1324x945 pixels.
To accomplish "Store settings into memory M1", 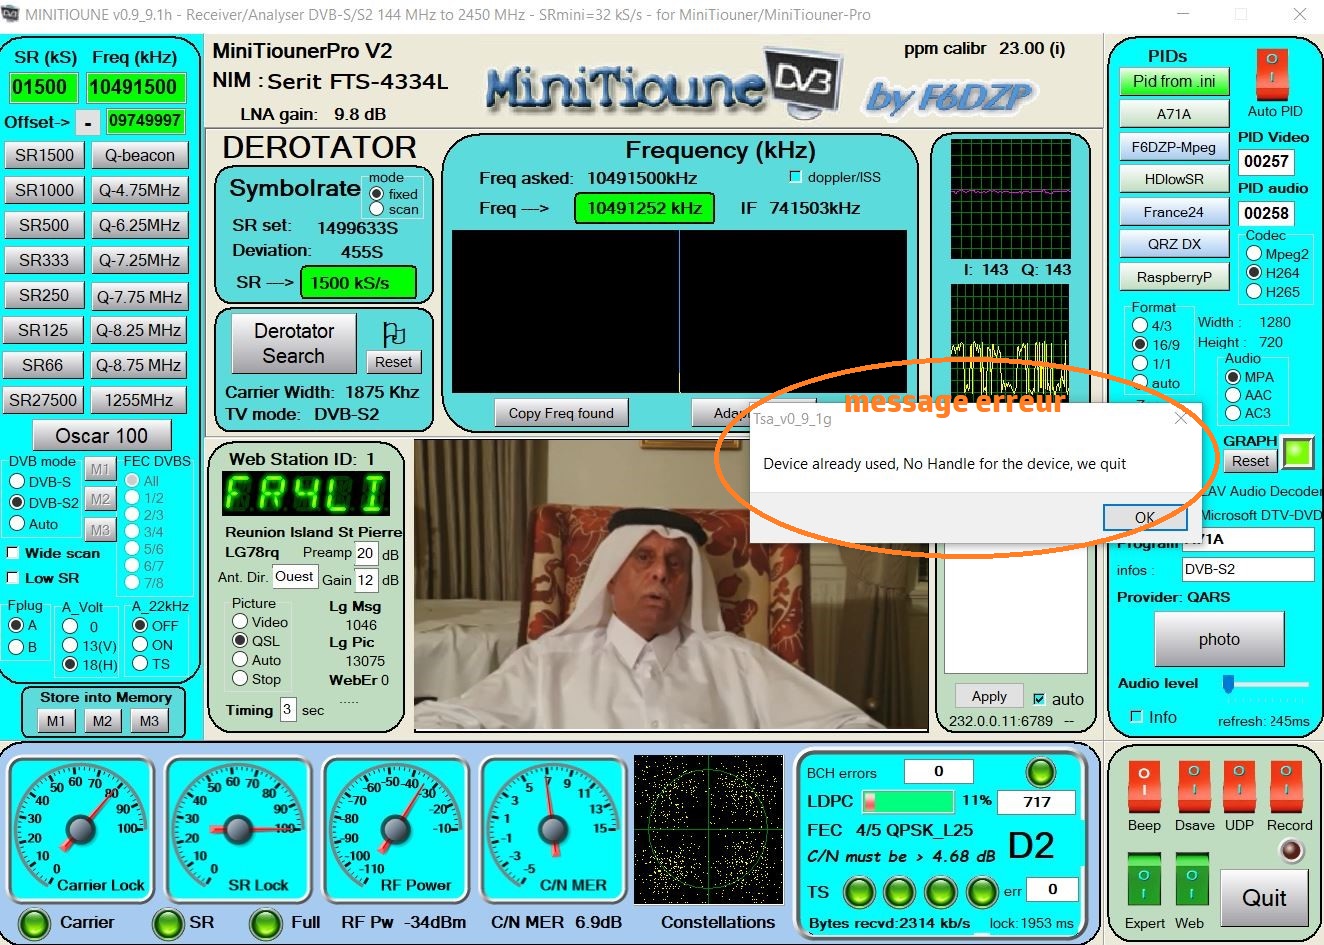I will (x=56, y=721).
